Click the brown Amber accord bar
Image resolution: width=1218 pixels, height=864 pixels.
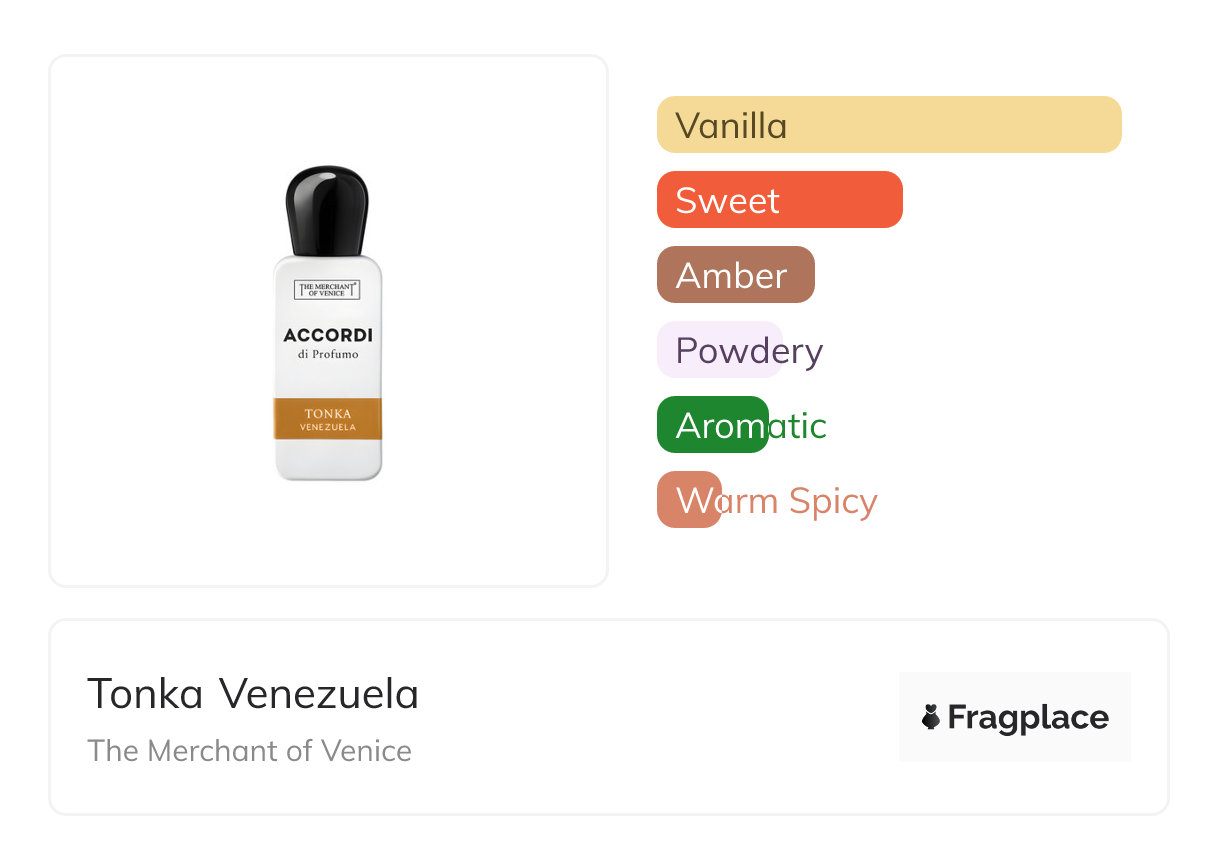pos(735,275)
